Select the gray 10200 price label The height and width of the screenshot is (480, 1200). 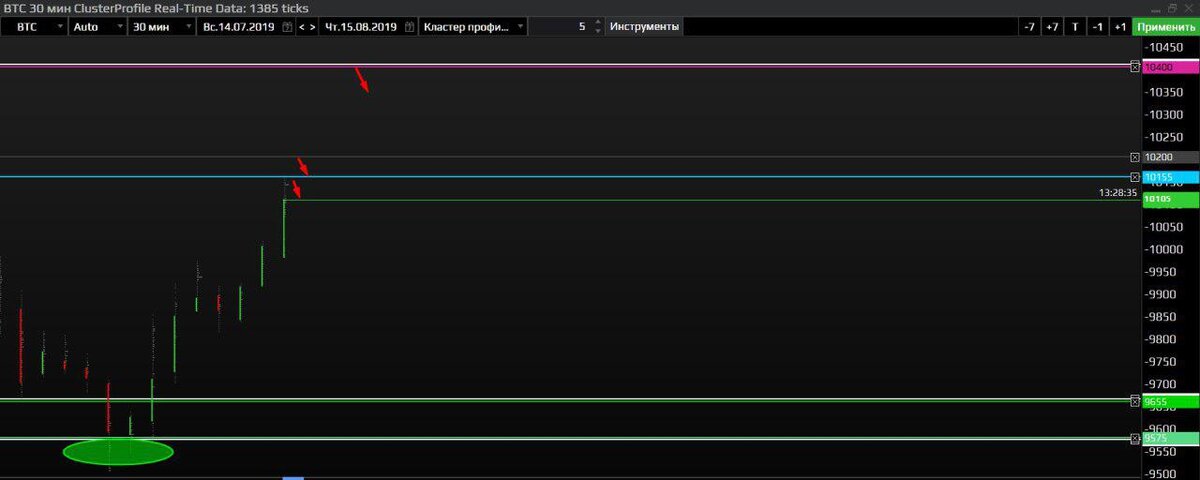(1170, 157)
